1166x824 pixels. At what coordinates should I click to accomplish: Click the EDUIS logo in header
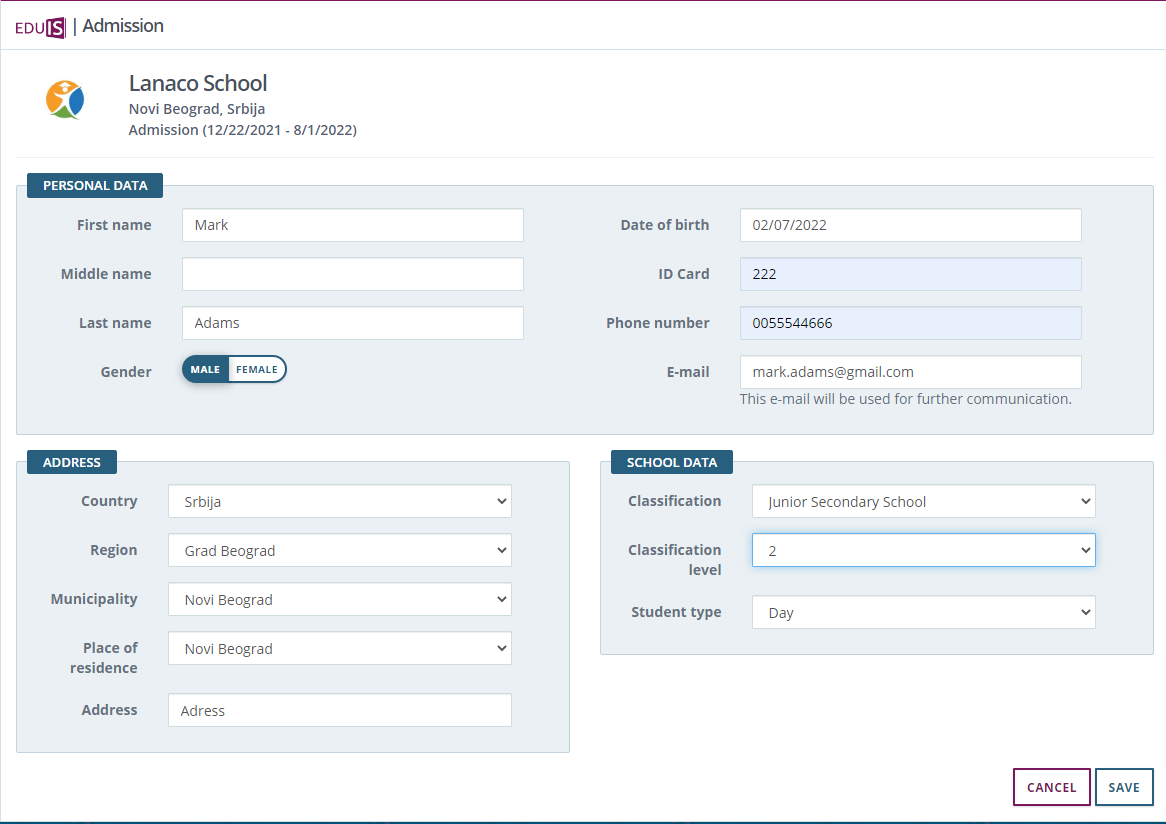pos(40,27)
